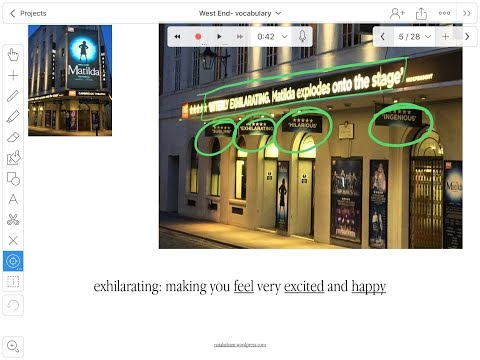Click the exhilarating definition text

[x=240, y=287]
